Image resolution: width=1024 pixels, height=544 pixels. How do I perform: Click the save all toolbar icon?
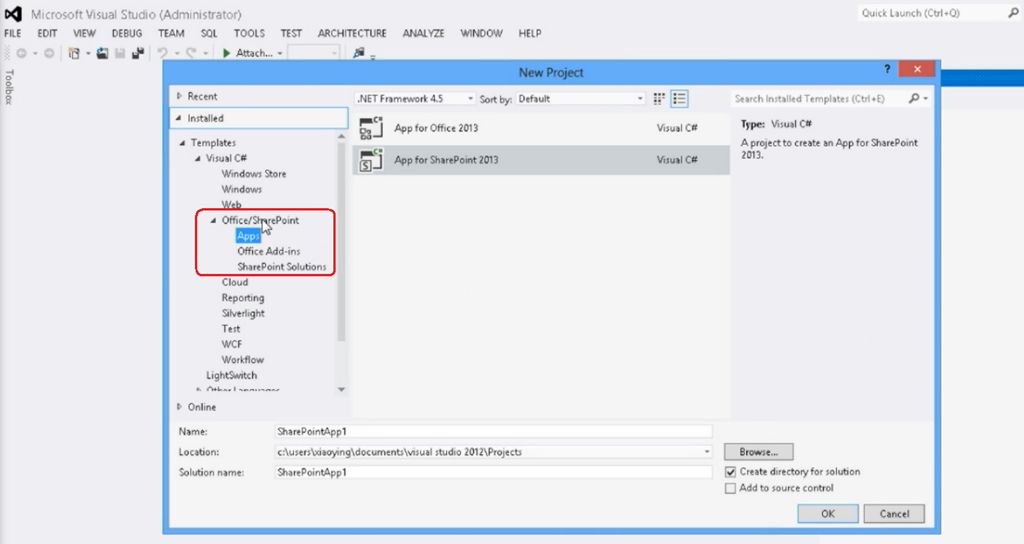click(137, 54)
